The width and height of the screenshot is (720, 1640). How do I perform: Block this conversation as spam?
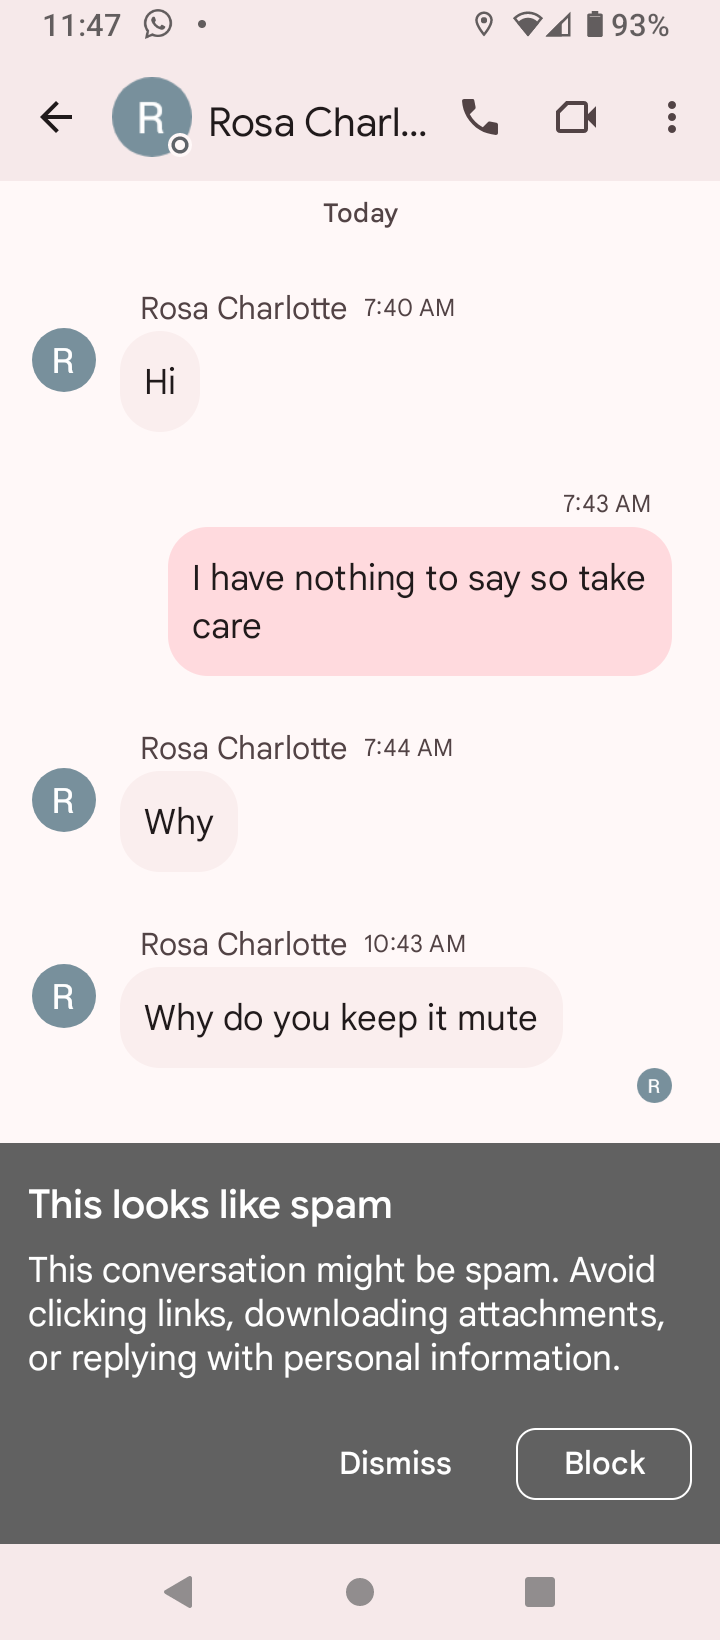click(604, 1464)
